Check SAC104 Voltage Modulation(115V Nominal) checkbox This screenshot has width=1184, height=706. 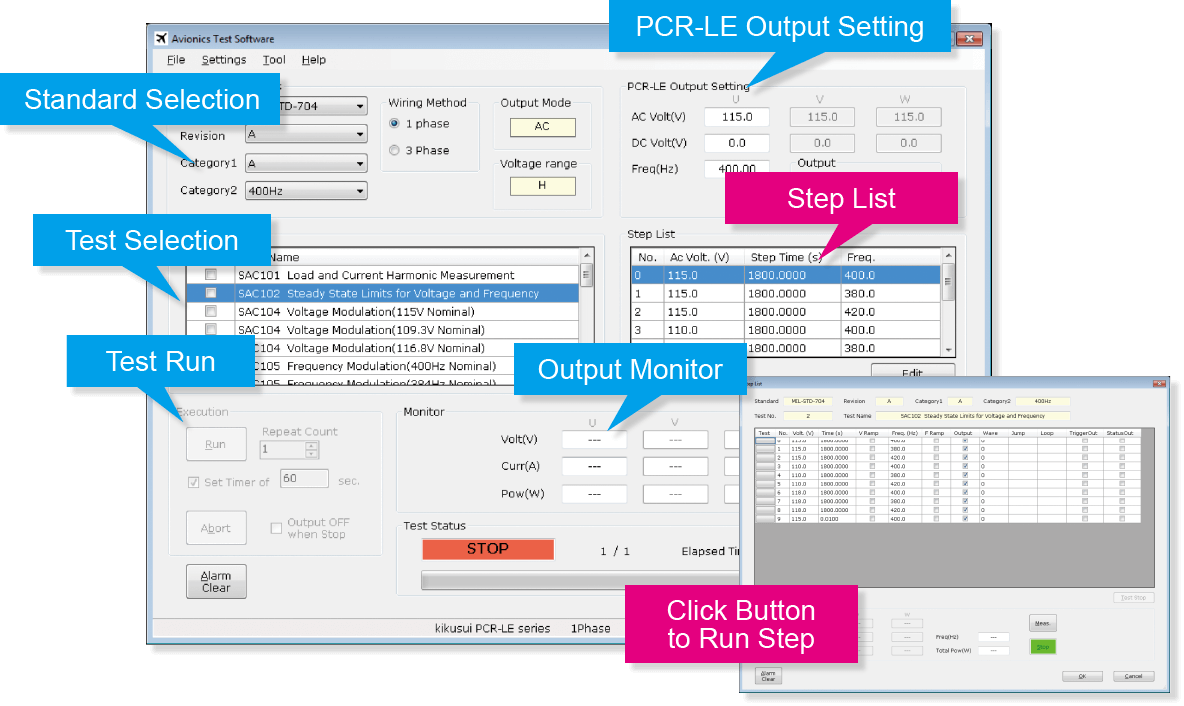pos(211,311)
